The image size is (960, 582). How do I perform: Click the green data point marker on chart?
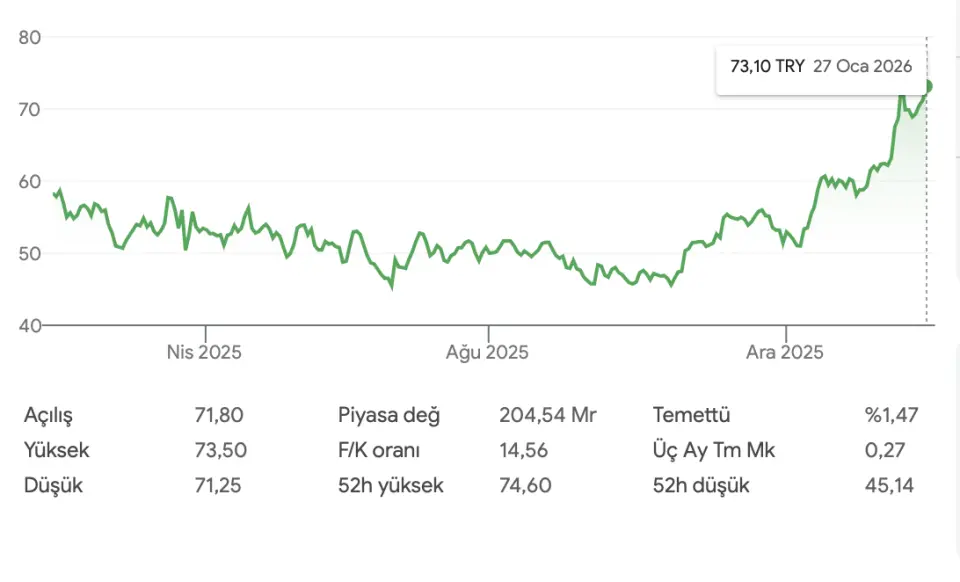click(x=928, y=86)
